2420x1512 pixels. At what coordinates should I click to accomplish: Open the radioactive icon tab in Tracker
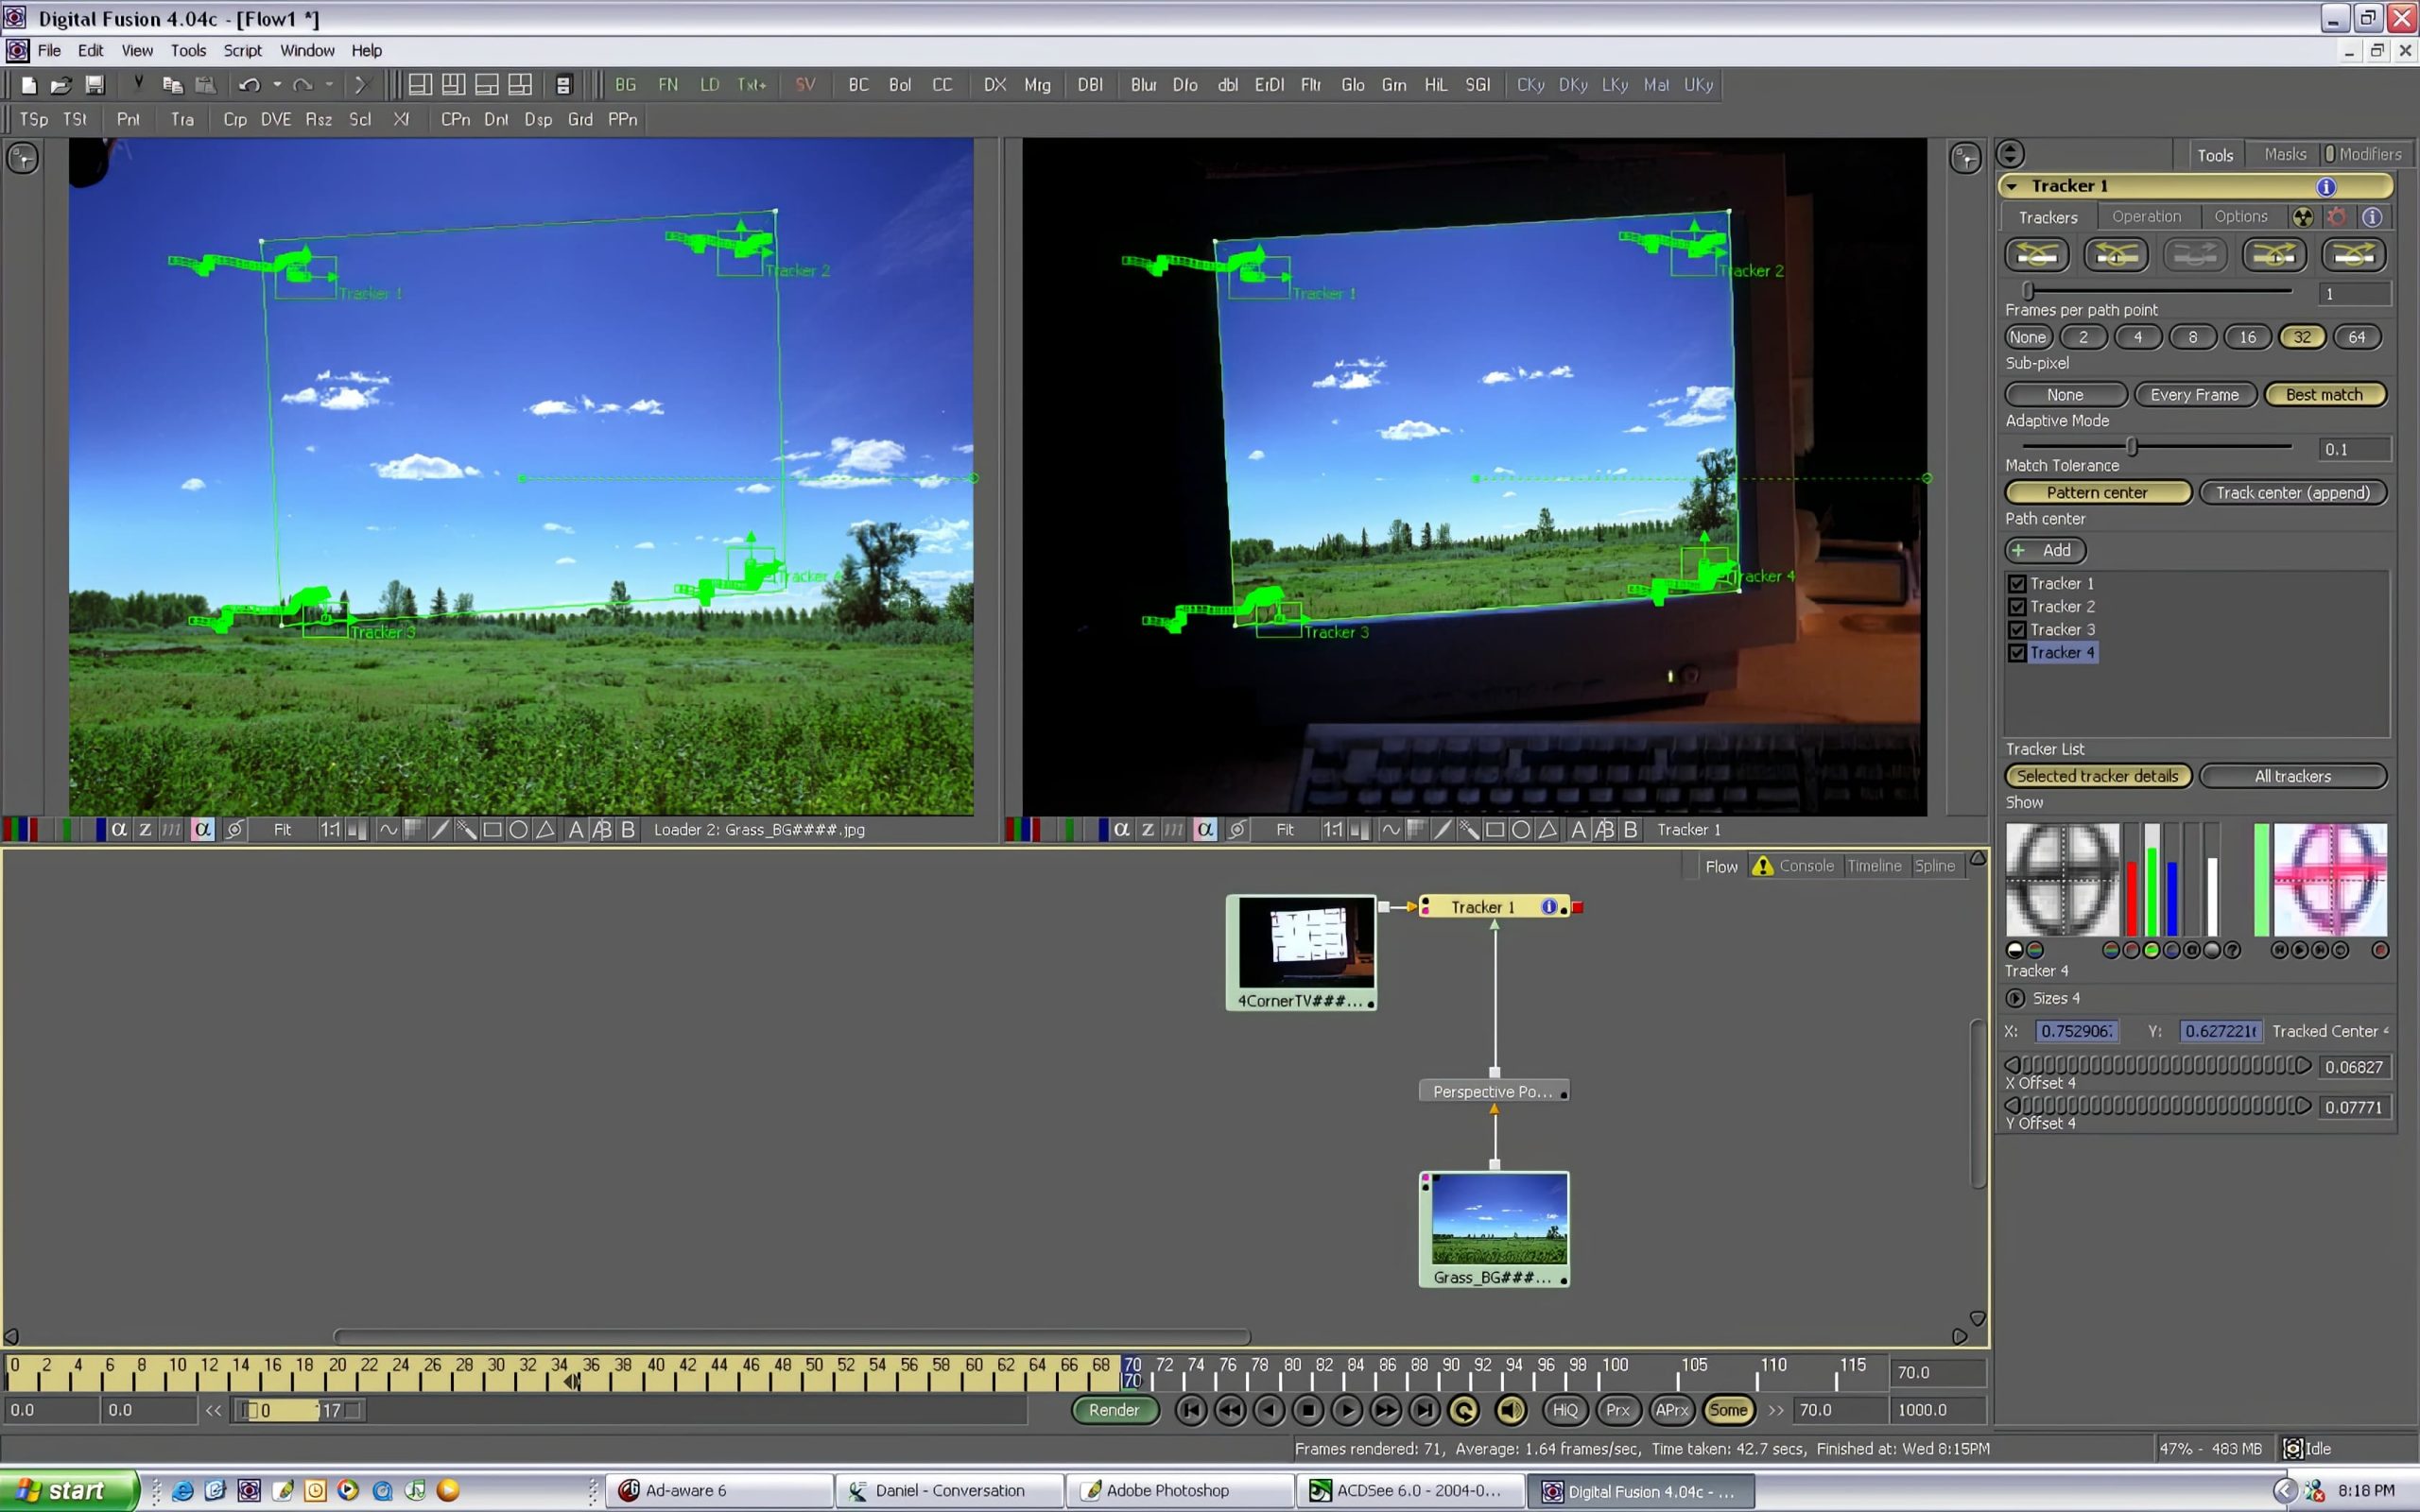[2303, 217]
